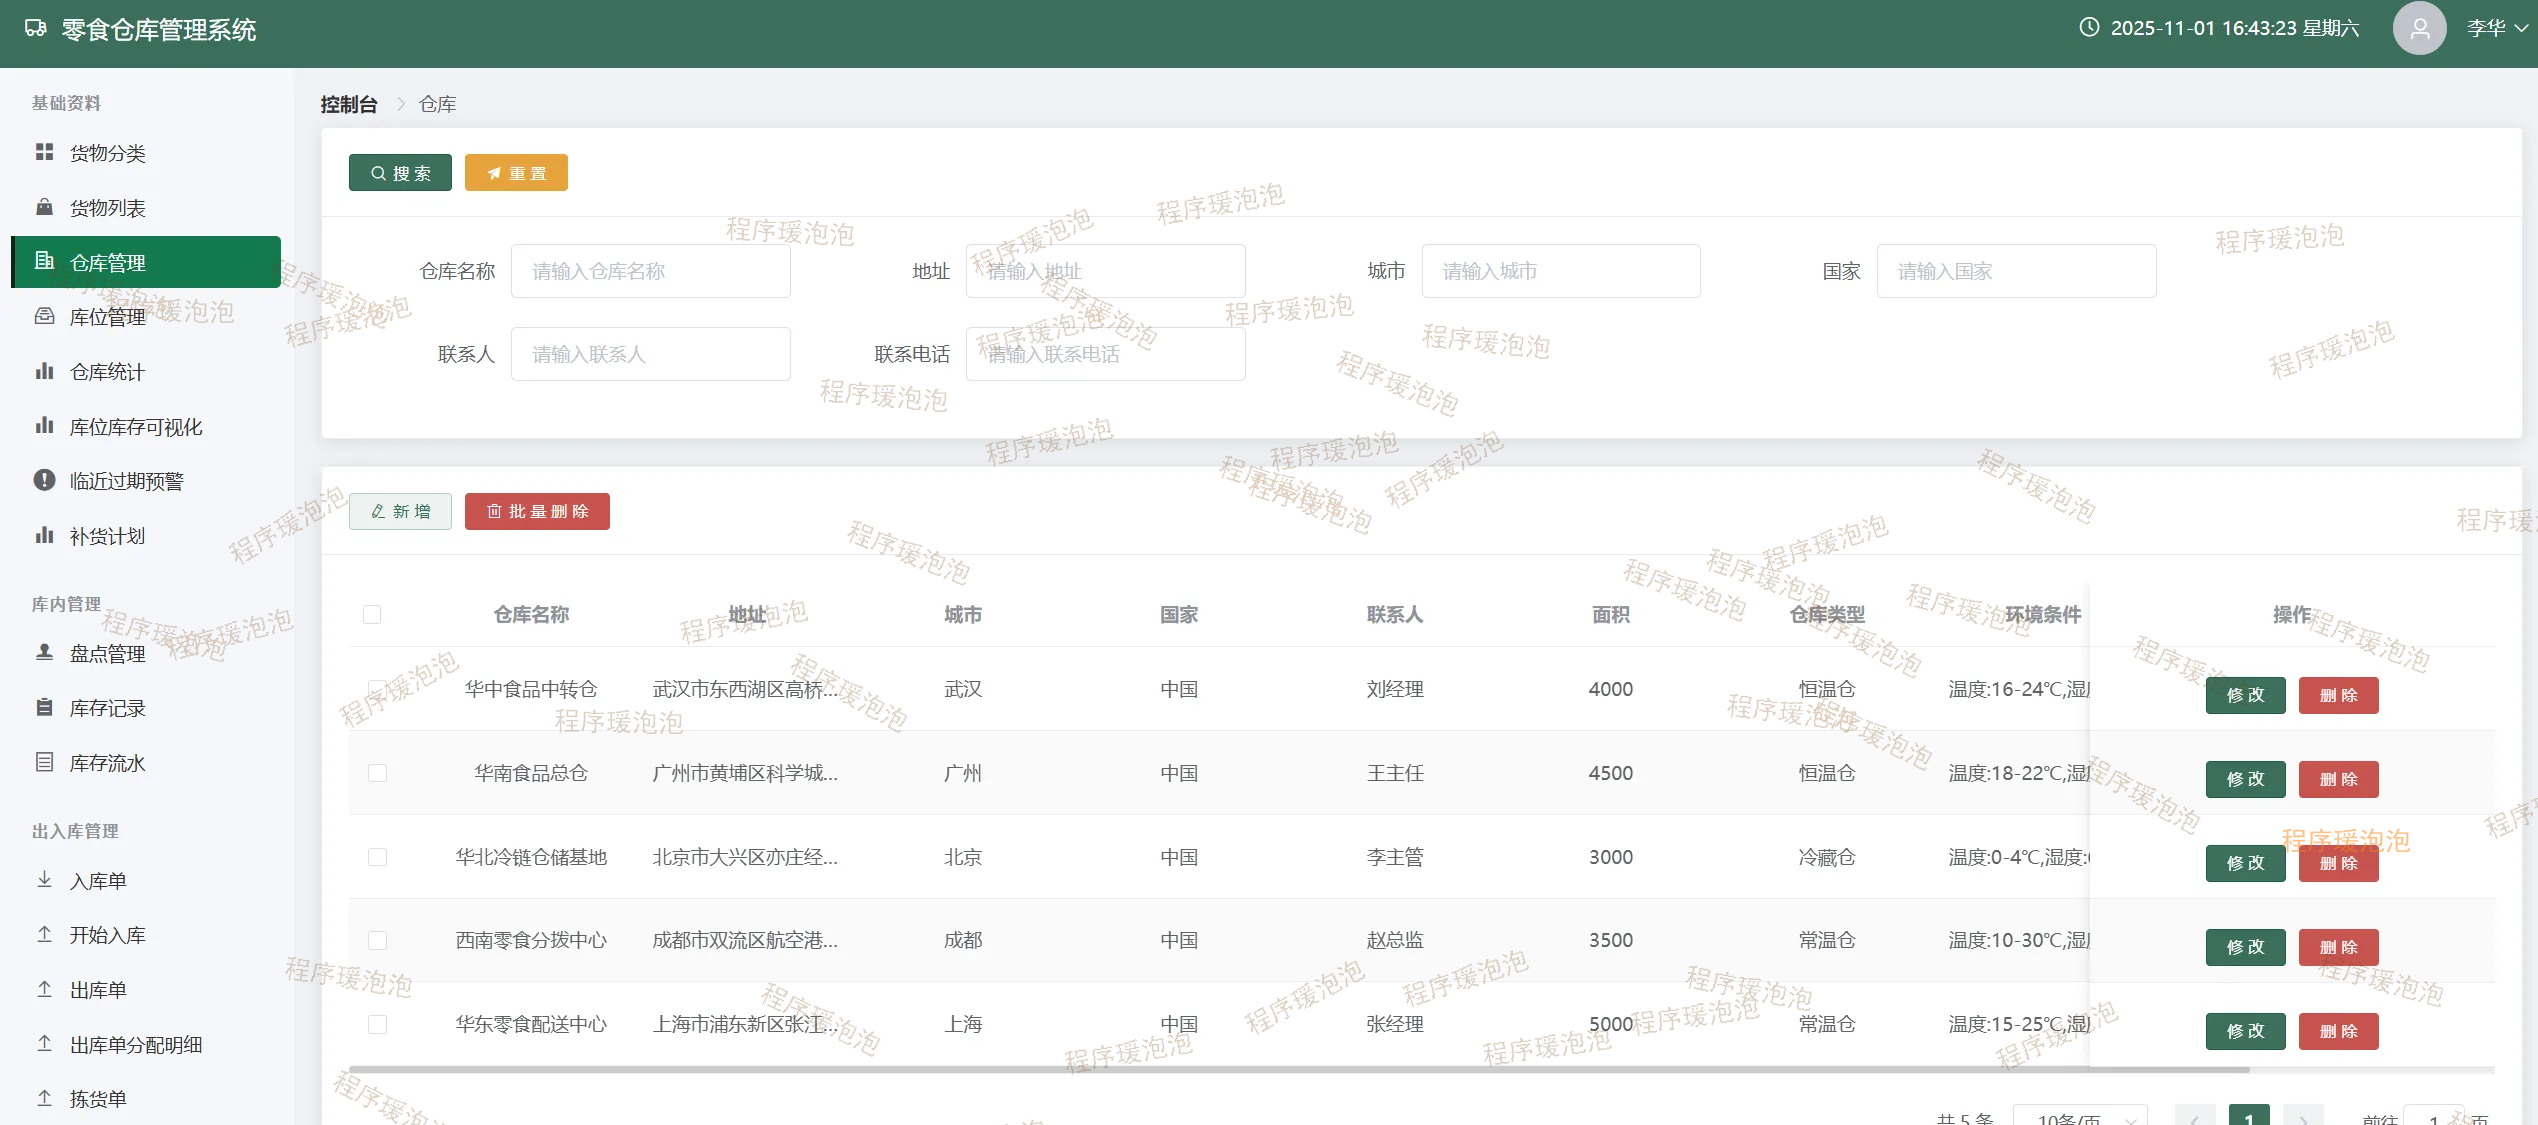The image size is (2538, 1125).
Task: Click the 盘点管理 stamp icon
Action: (44, 653)
